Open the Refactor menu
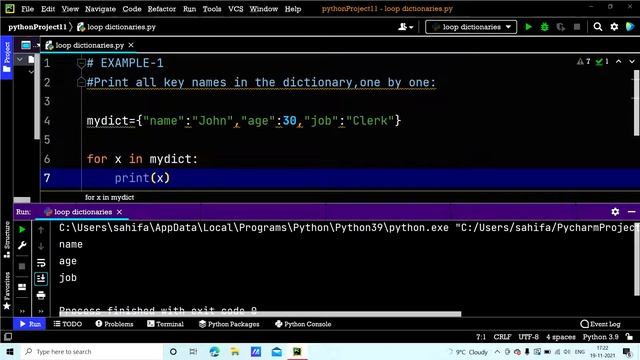 pos(162,9)
